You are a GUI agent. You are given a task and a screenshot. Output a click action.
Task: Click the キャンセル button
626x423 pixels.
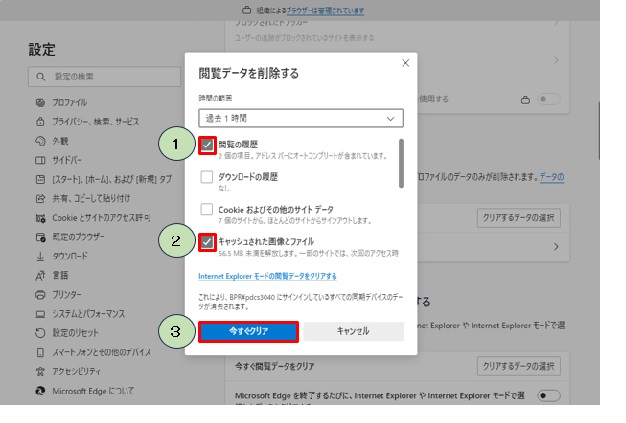click(x=353, y=332)
